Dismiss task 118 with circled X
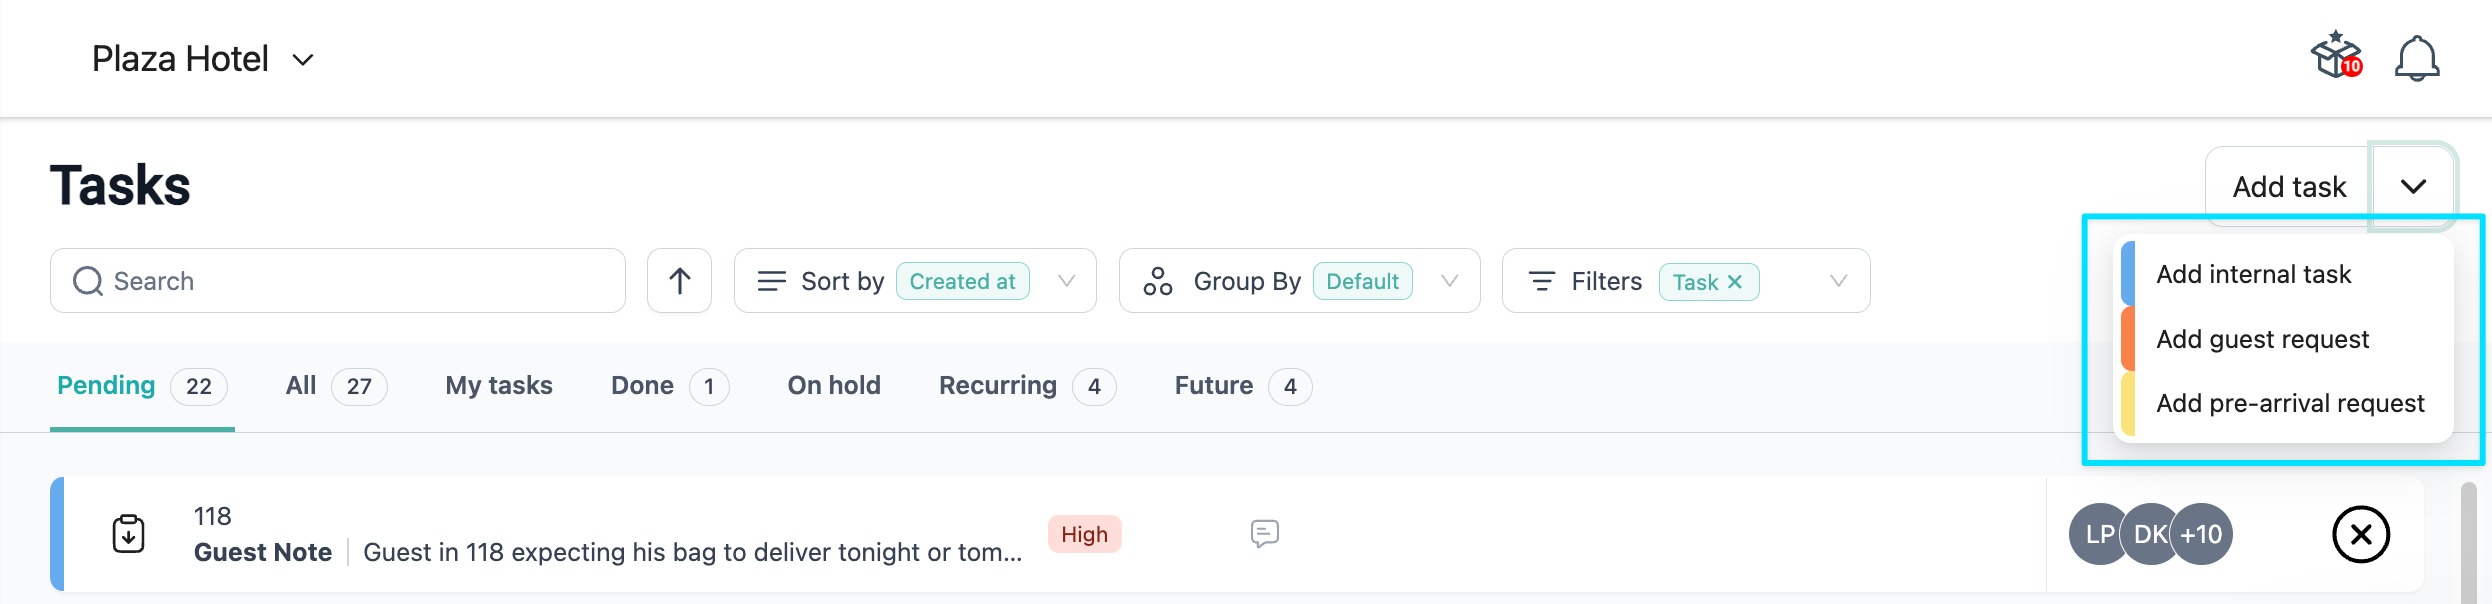The width and height of the screenshot is (2492, 604). pos(2360,535)
